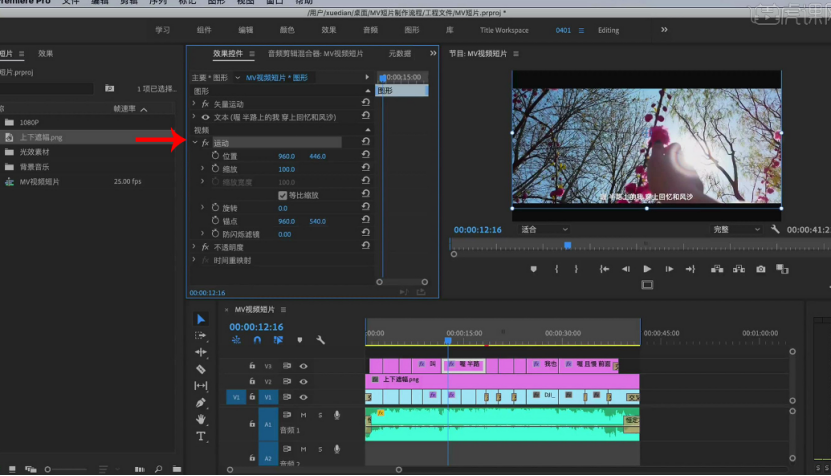This screenshot has width=831, height=476.
Task: Click the Export Frame camera icon
Action: (761, 269)
